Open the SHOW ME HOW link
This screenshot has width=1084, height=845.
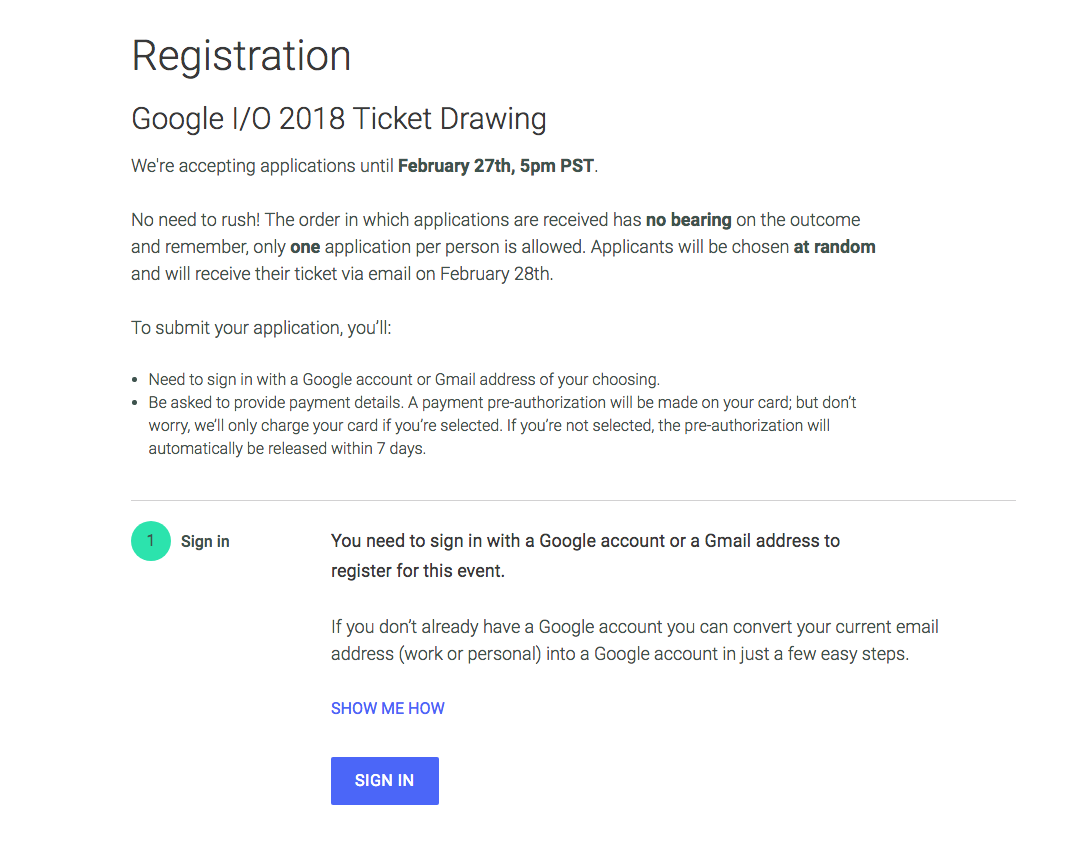coord(387,708)
